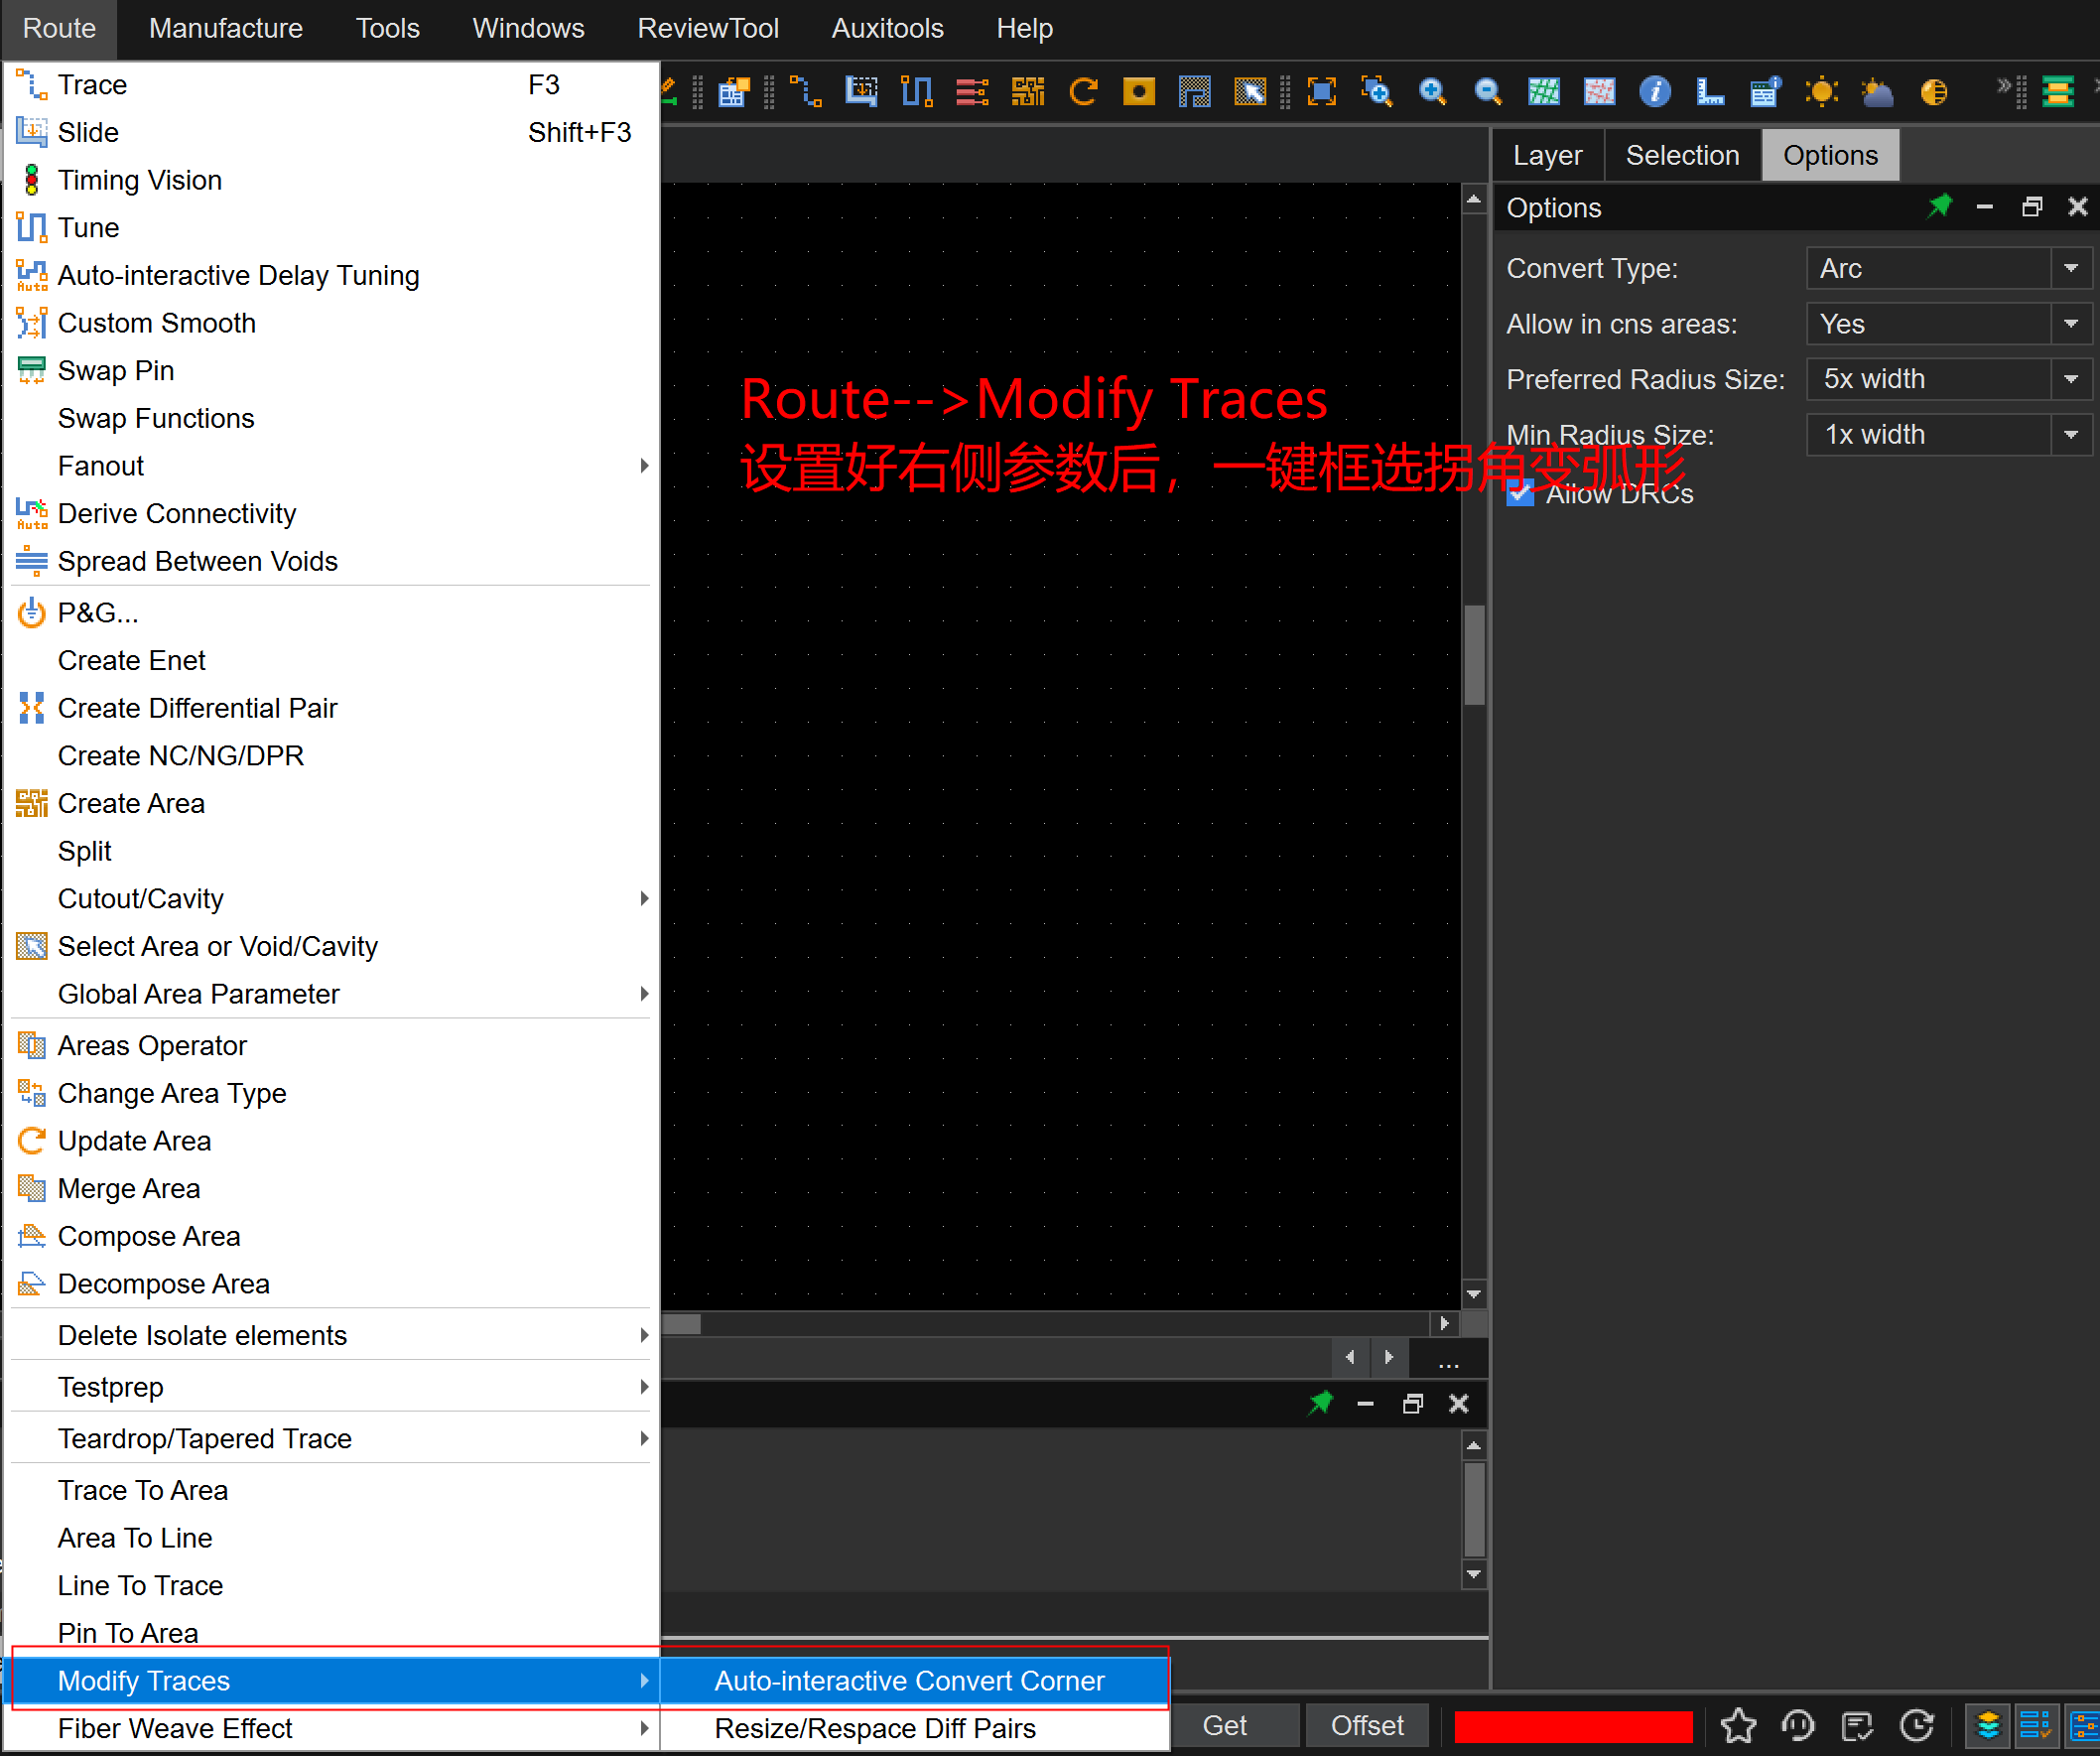
Task: Toggle the Allow DRCs checkbox
Action: (x=1520, y=494)
